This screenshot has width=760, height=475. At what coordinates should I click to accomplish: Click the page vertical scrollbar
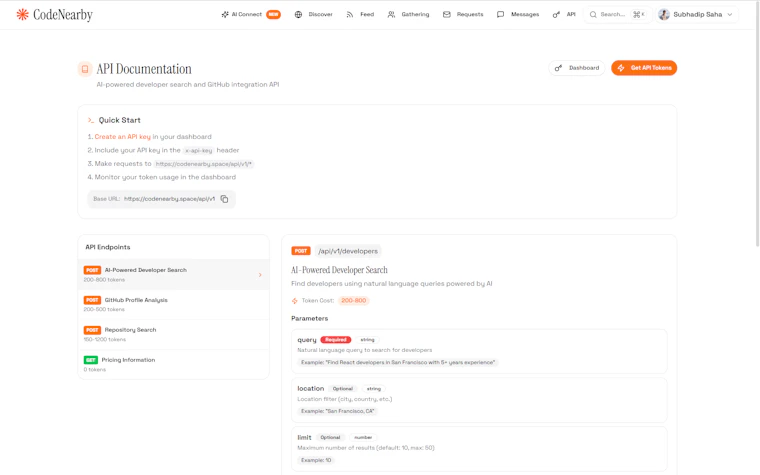coord(757,124)
